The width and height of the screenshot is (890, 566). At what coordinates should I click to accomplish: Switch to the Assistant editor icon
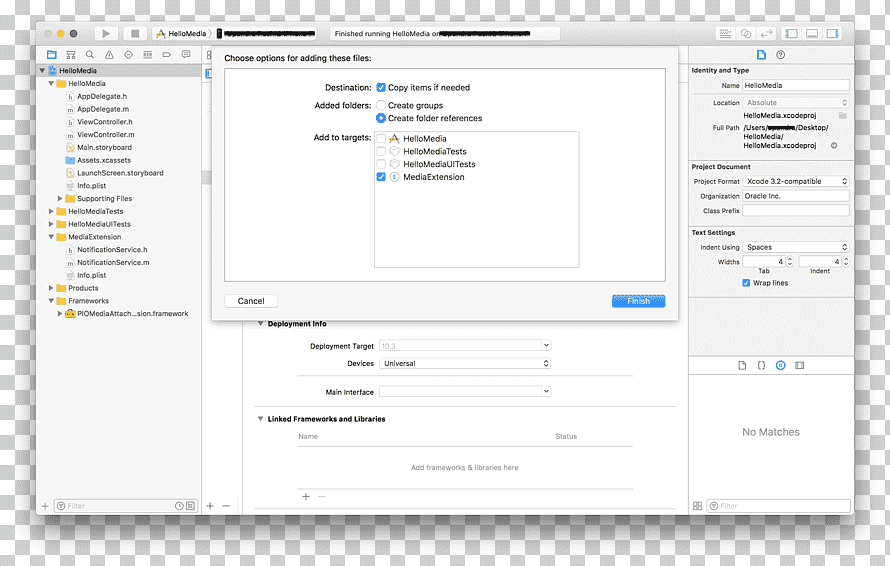click(x=746, y=33)
